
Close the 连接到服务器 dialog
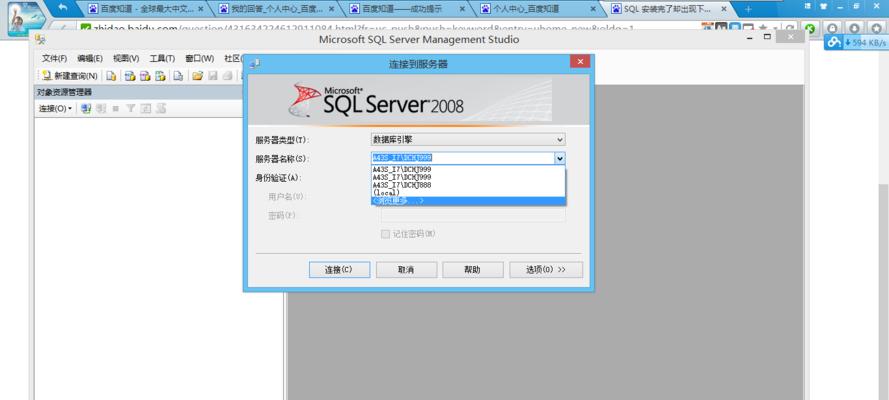click(579, 62)
